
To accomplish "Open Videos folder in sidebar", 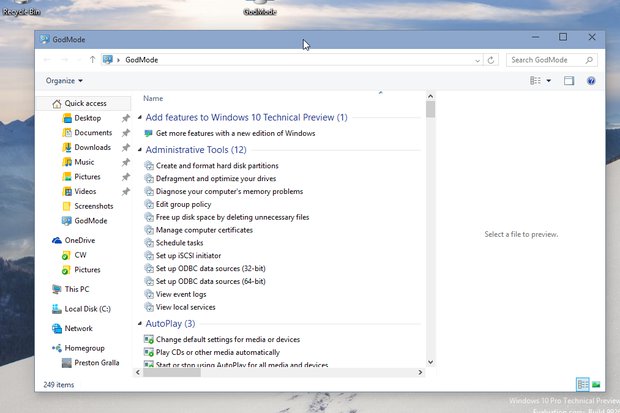I will (85, 191).
